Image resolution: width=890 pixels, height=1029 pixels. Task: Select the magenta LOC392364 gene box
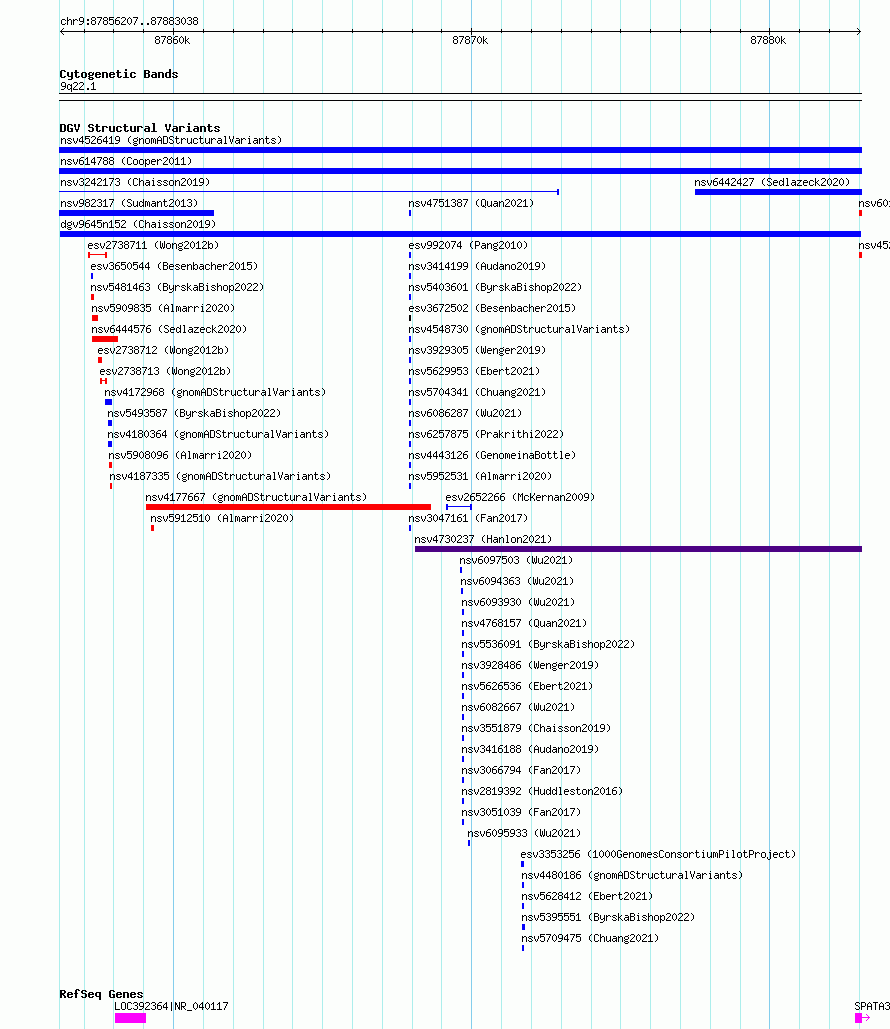(x=131, y=1018)
